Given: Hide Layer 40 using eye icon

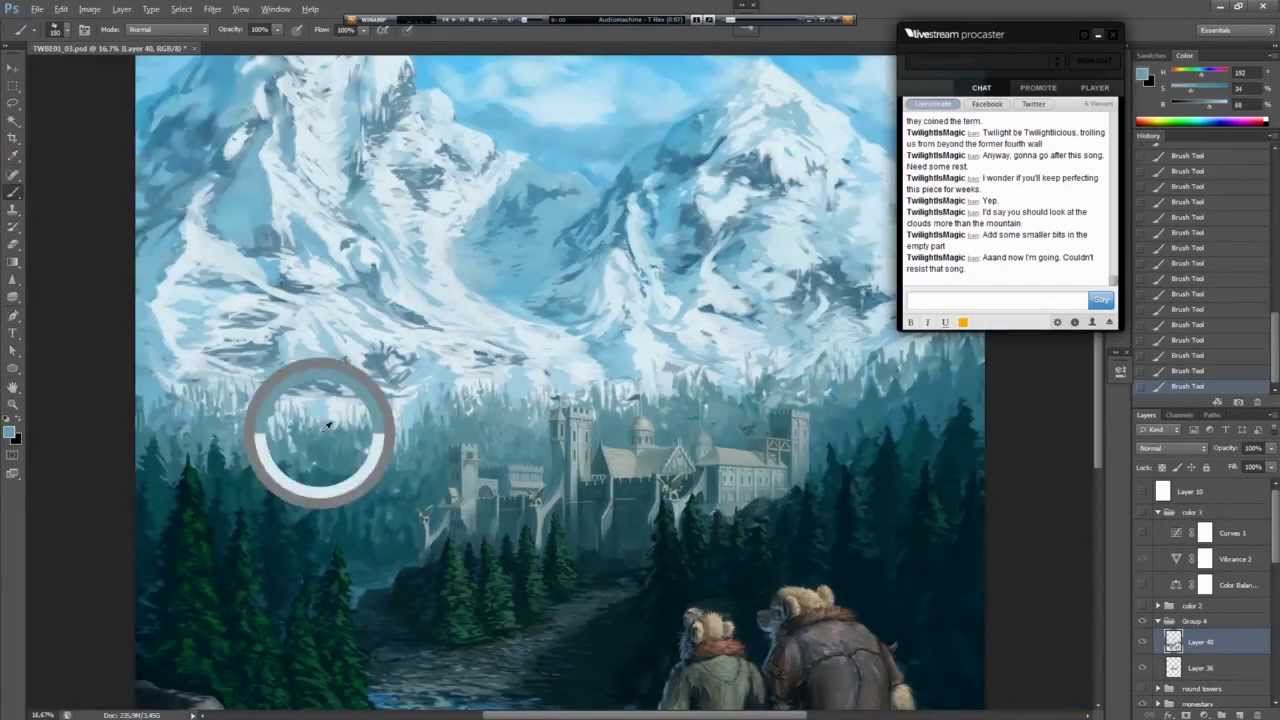Looking at the screenshot, I should pos(1143,642).
